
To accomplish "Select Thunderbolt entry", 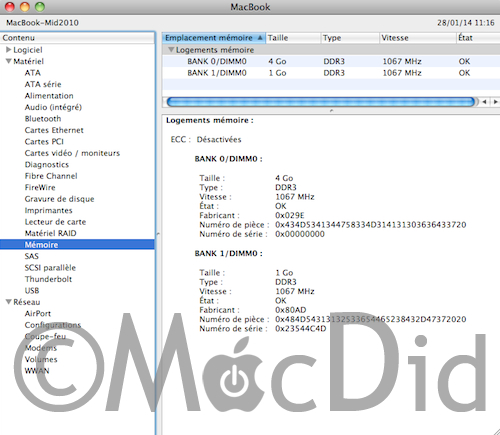I will coord(48,279).
